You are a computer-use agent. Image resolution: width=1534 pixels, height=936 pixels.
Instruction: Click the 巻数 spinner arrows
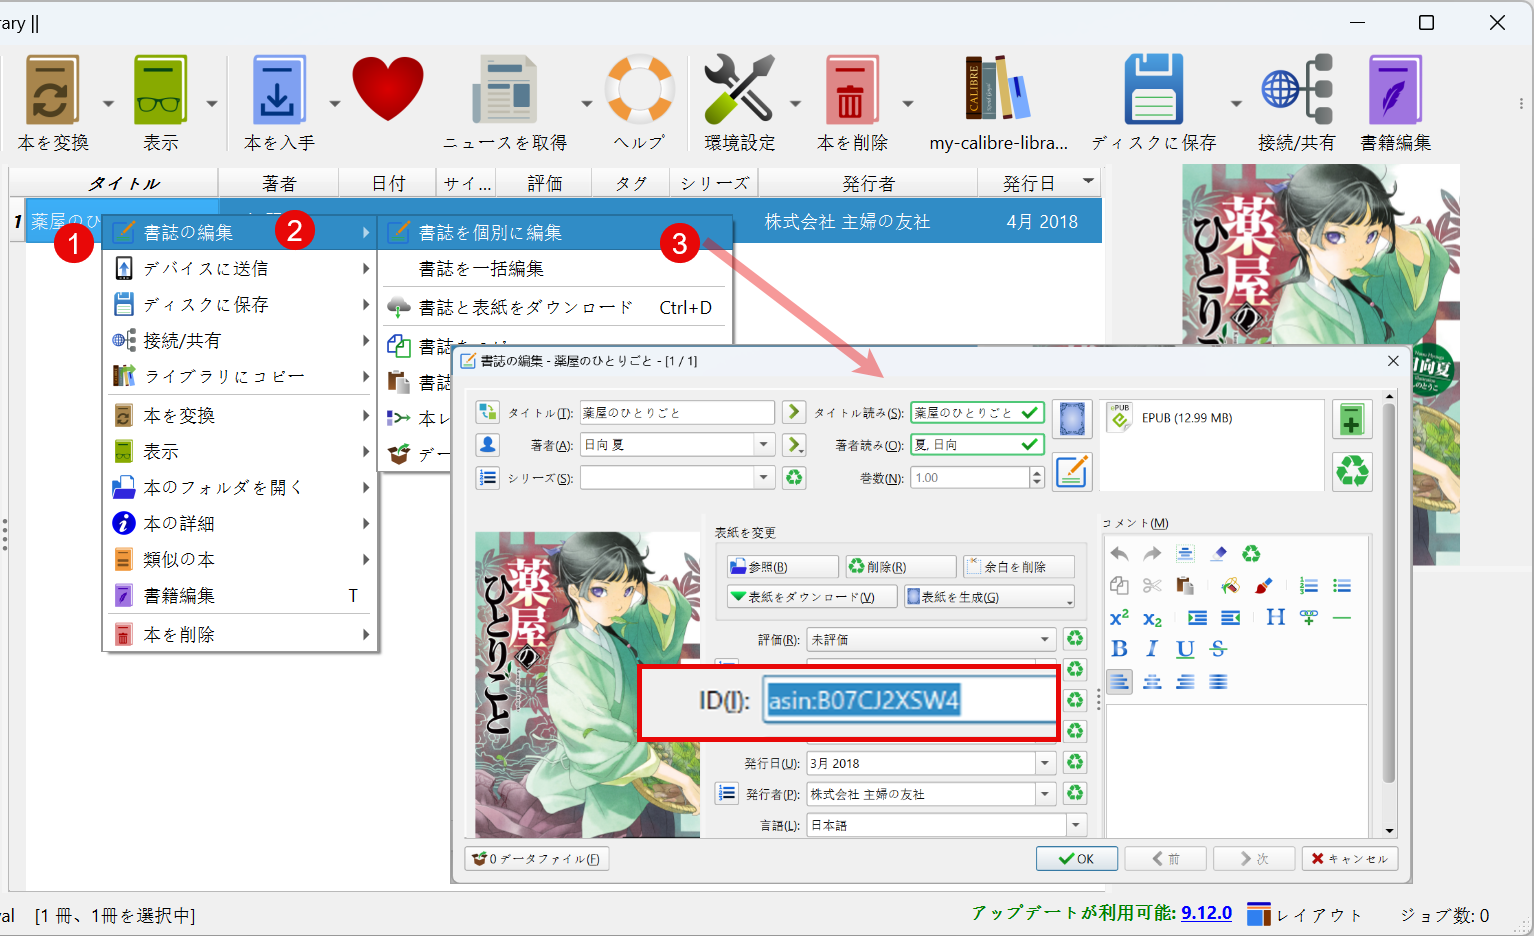[1037, 477]
